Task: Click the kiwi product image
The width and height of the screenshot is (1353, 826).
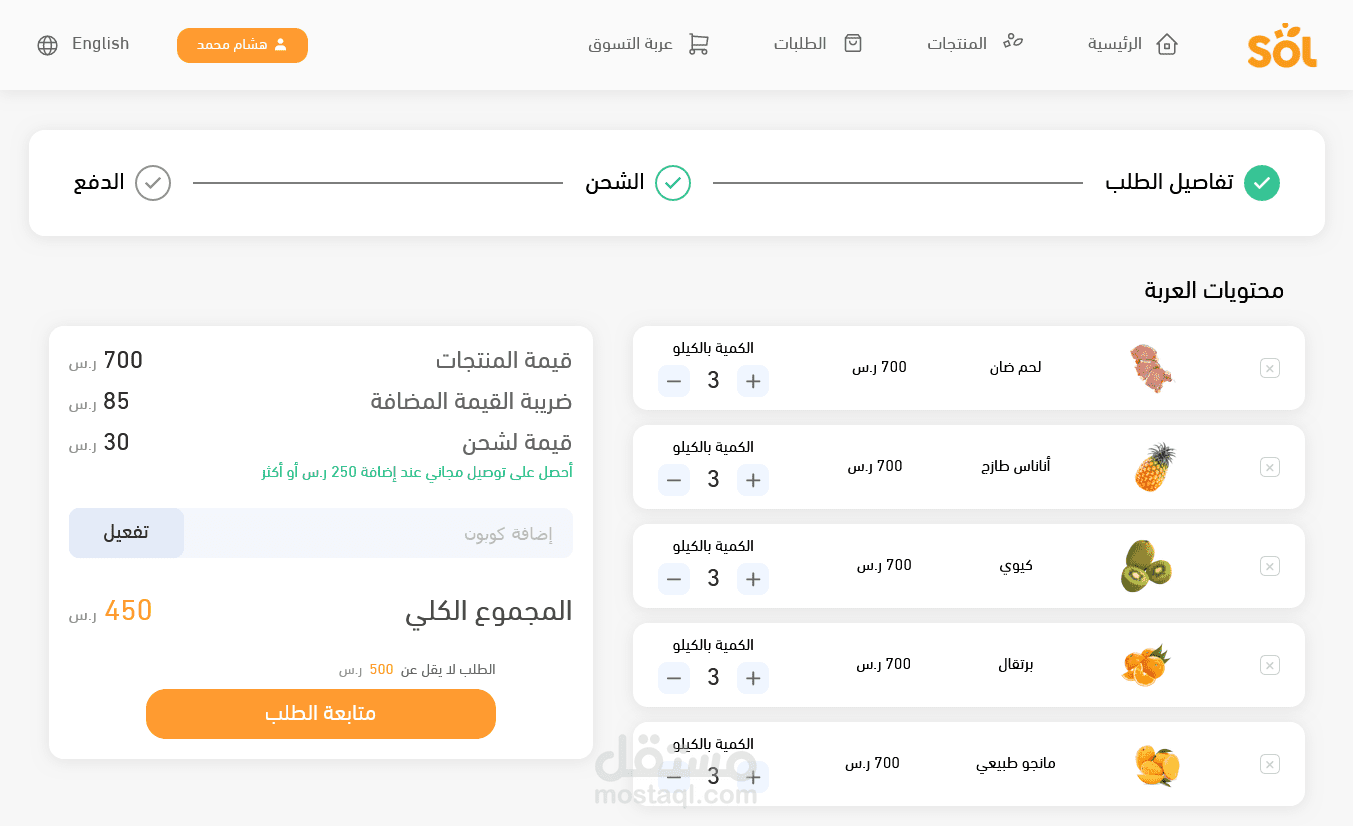Action: click(x=1146, y=566)
